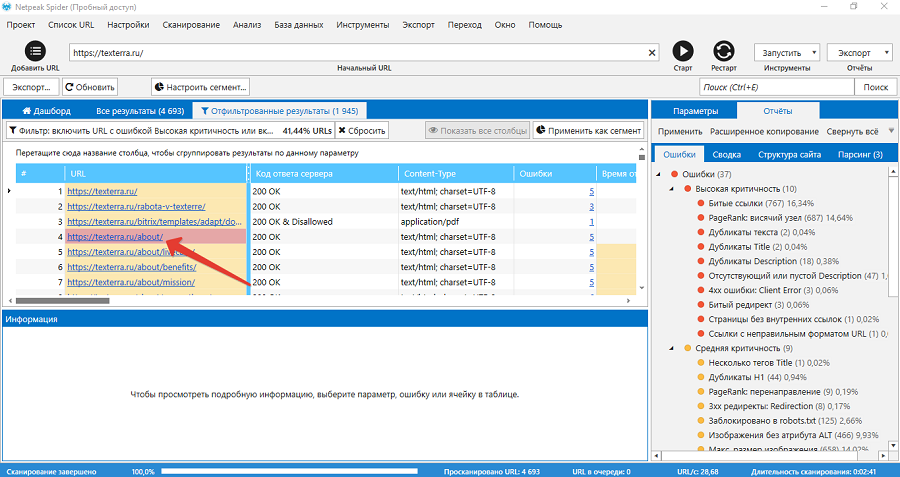Viewport: 900px width, 477px height.
Task: Select the Отфильтрованные результаты tab
Action: pyautogui.click(x=279, y=111)
